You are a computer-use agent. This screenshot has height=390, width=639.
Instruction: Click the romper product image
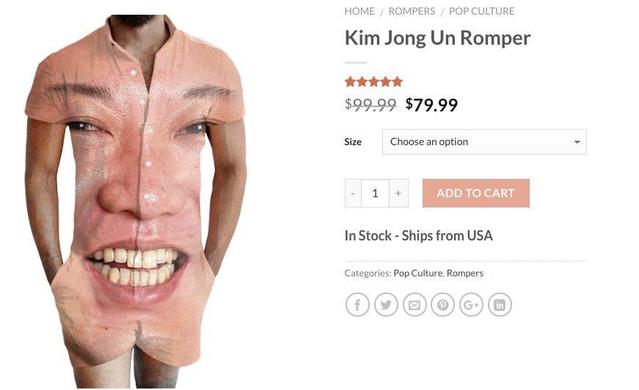coord(136,201)
